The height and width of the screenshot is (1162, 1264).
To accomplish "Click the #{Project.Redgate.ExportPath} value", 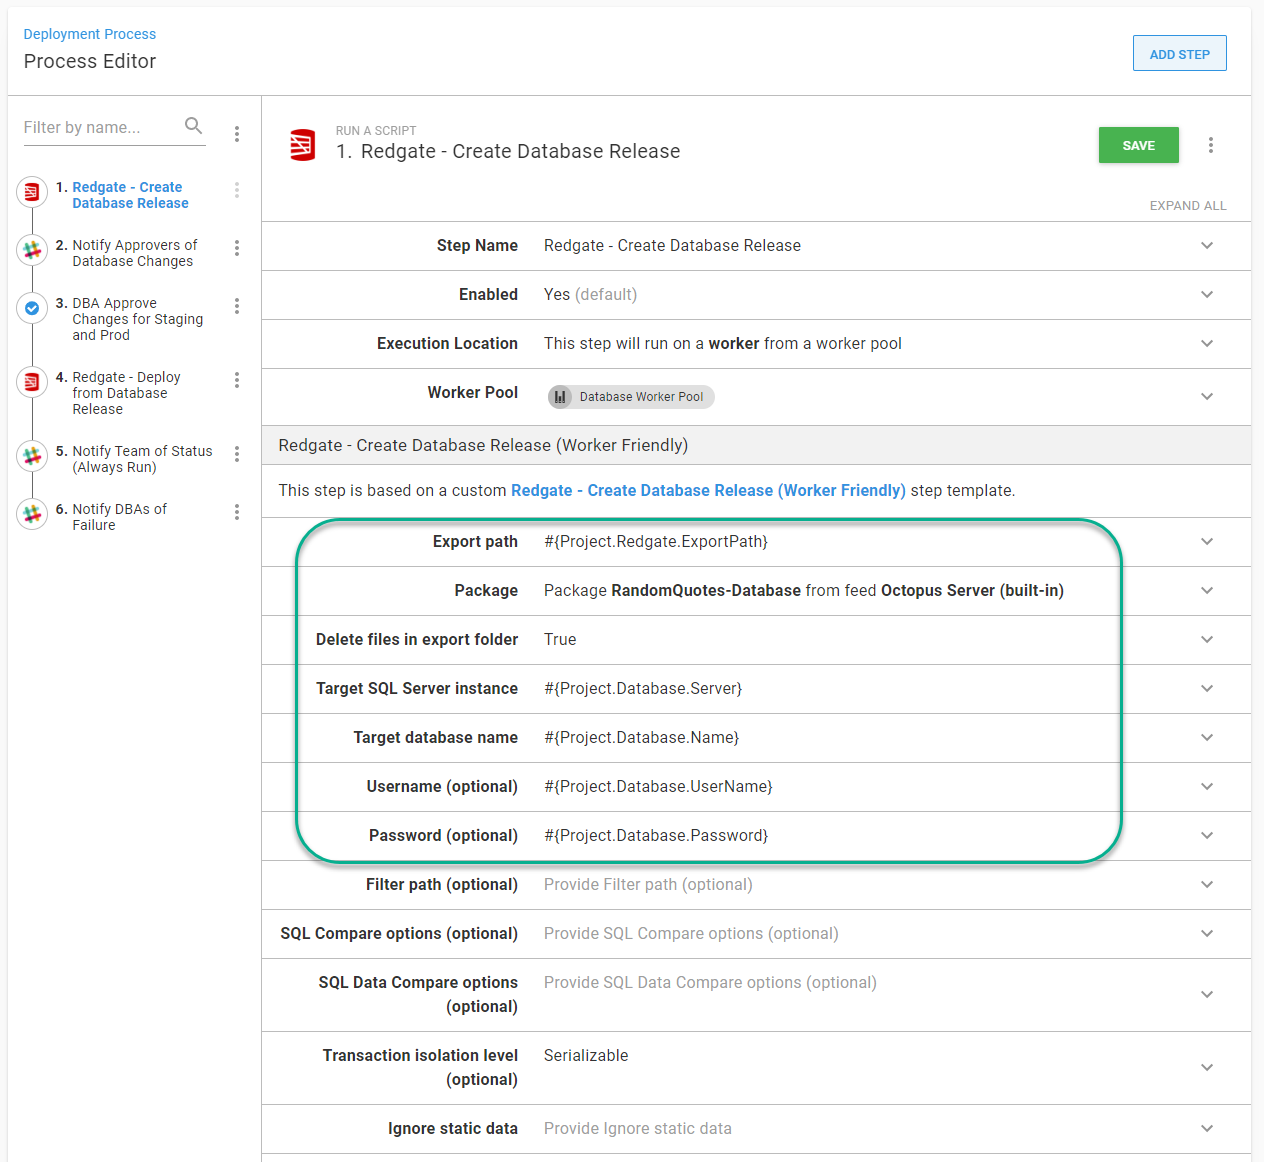I will pyautogui.click(x=656, y=542).
